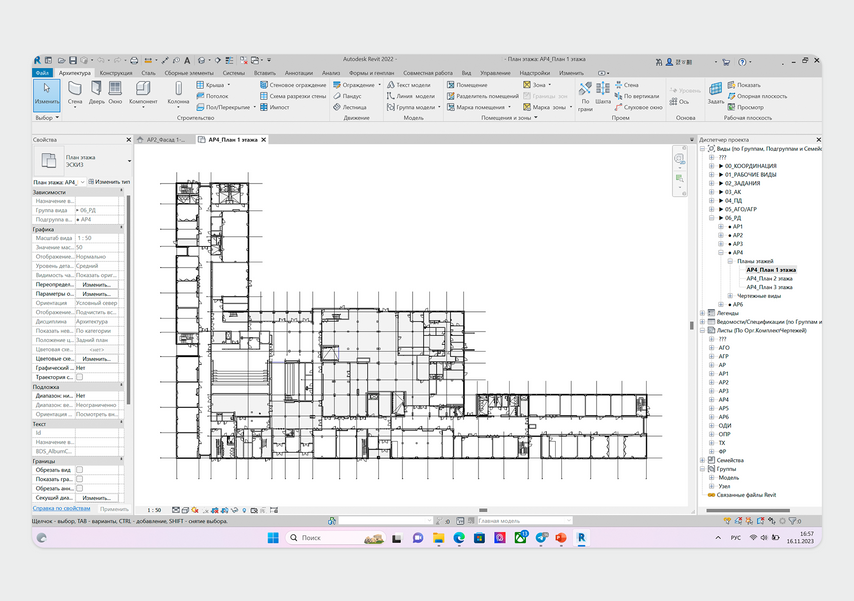Switch to the Аннотации ribbon tab
Image resolution: width=854 pixels, height=601 pixels.
tap(298, 72)
